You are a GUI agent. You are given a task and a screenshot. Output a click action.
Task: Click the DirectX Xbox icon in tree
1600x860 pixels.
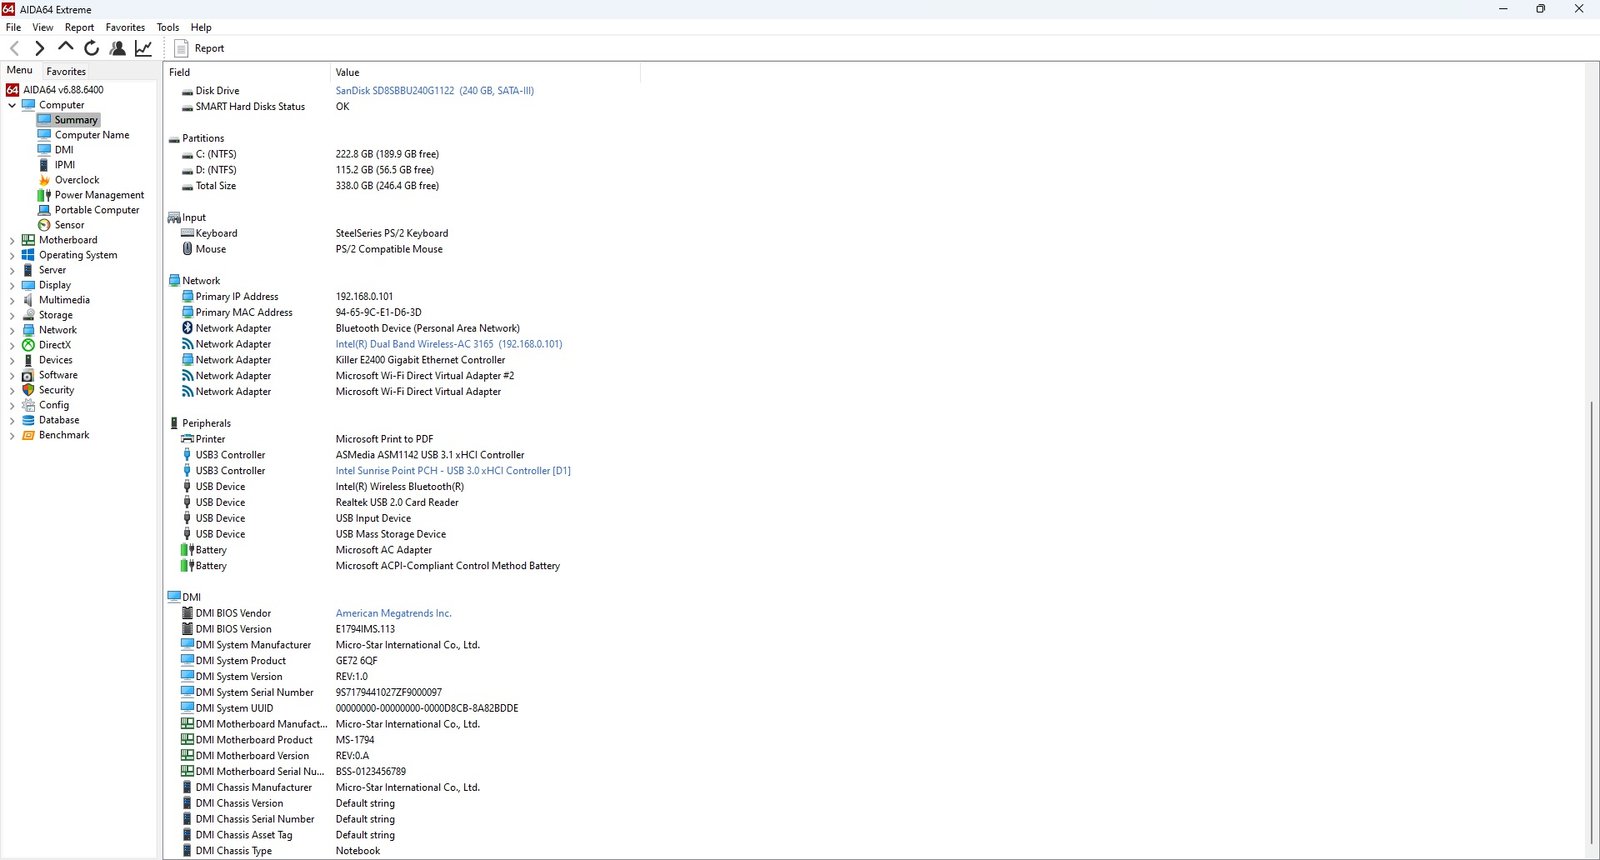pyautogui.click(x=28, y=345)
